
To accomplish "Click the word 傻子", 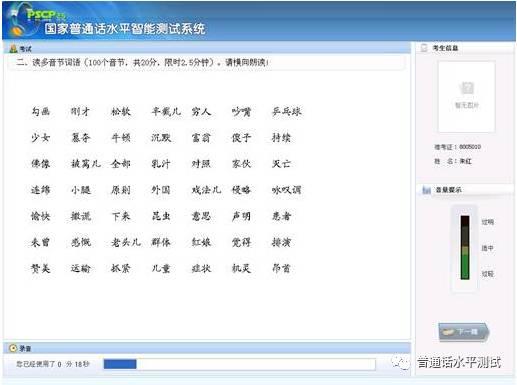I will coord(241,137).
